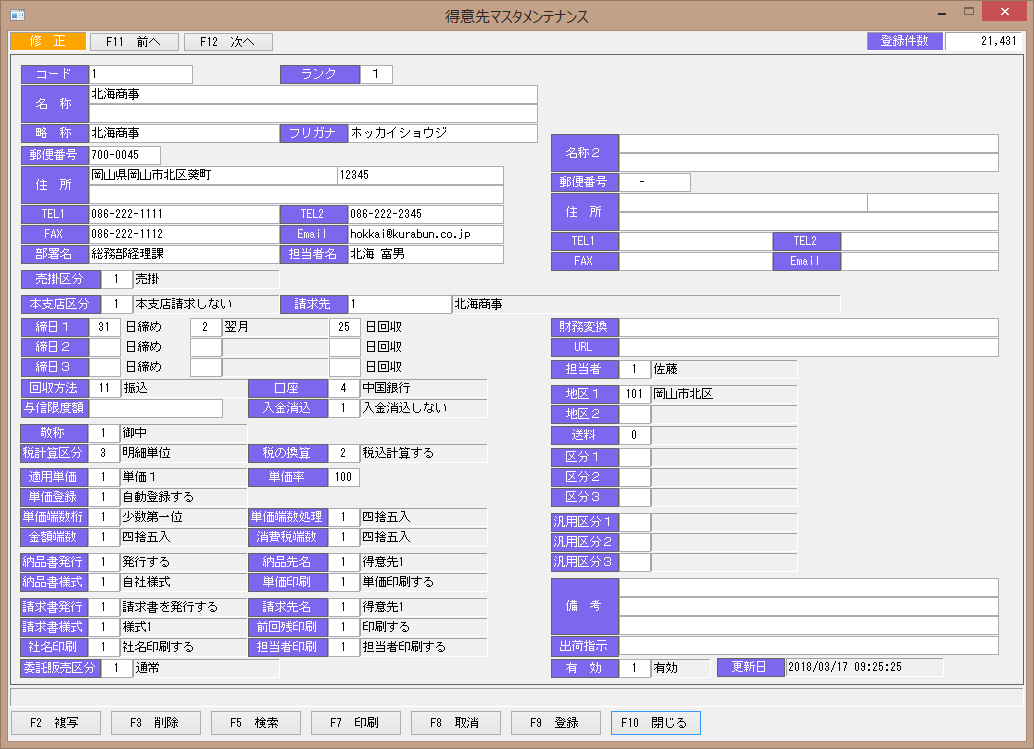
Task: Click the 委託販売区分 code field
Action: 117,668
